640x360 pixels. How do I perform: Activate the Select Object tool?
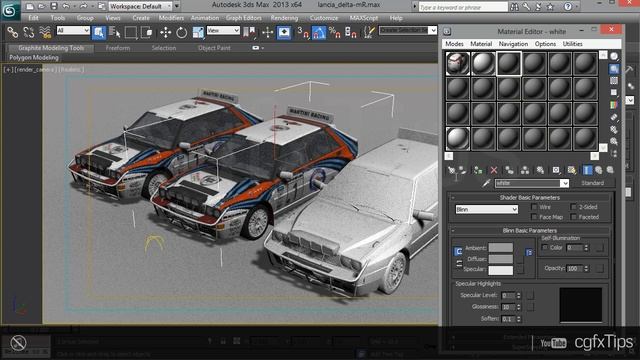99,32
